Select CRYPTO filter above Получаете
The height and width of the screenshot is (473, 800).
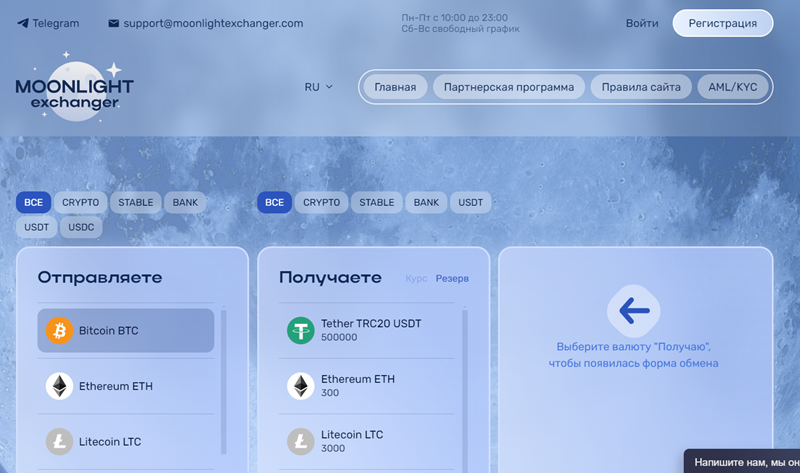(x=321, y=203)
